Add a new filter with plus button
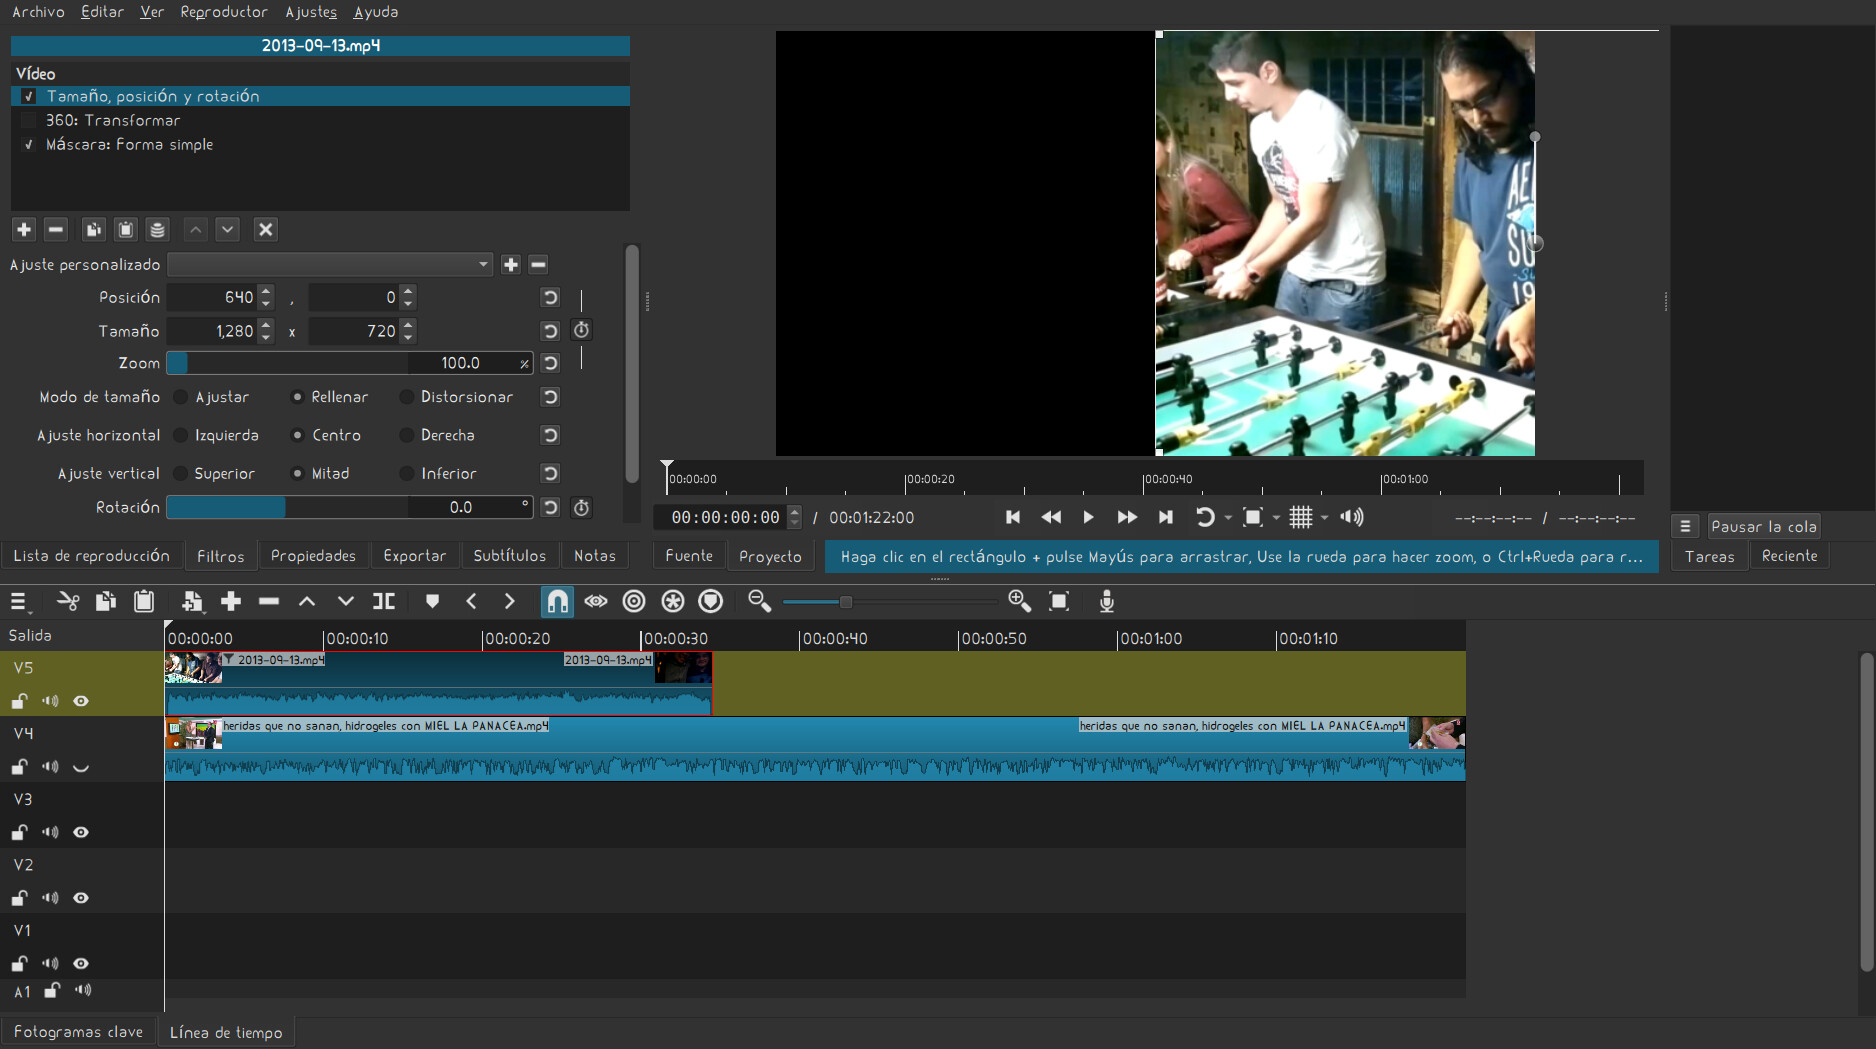The width and height of the screenshot is (1876, 1049). coord(24,229)
